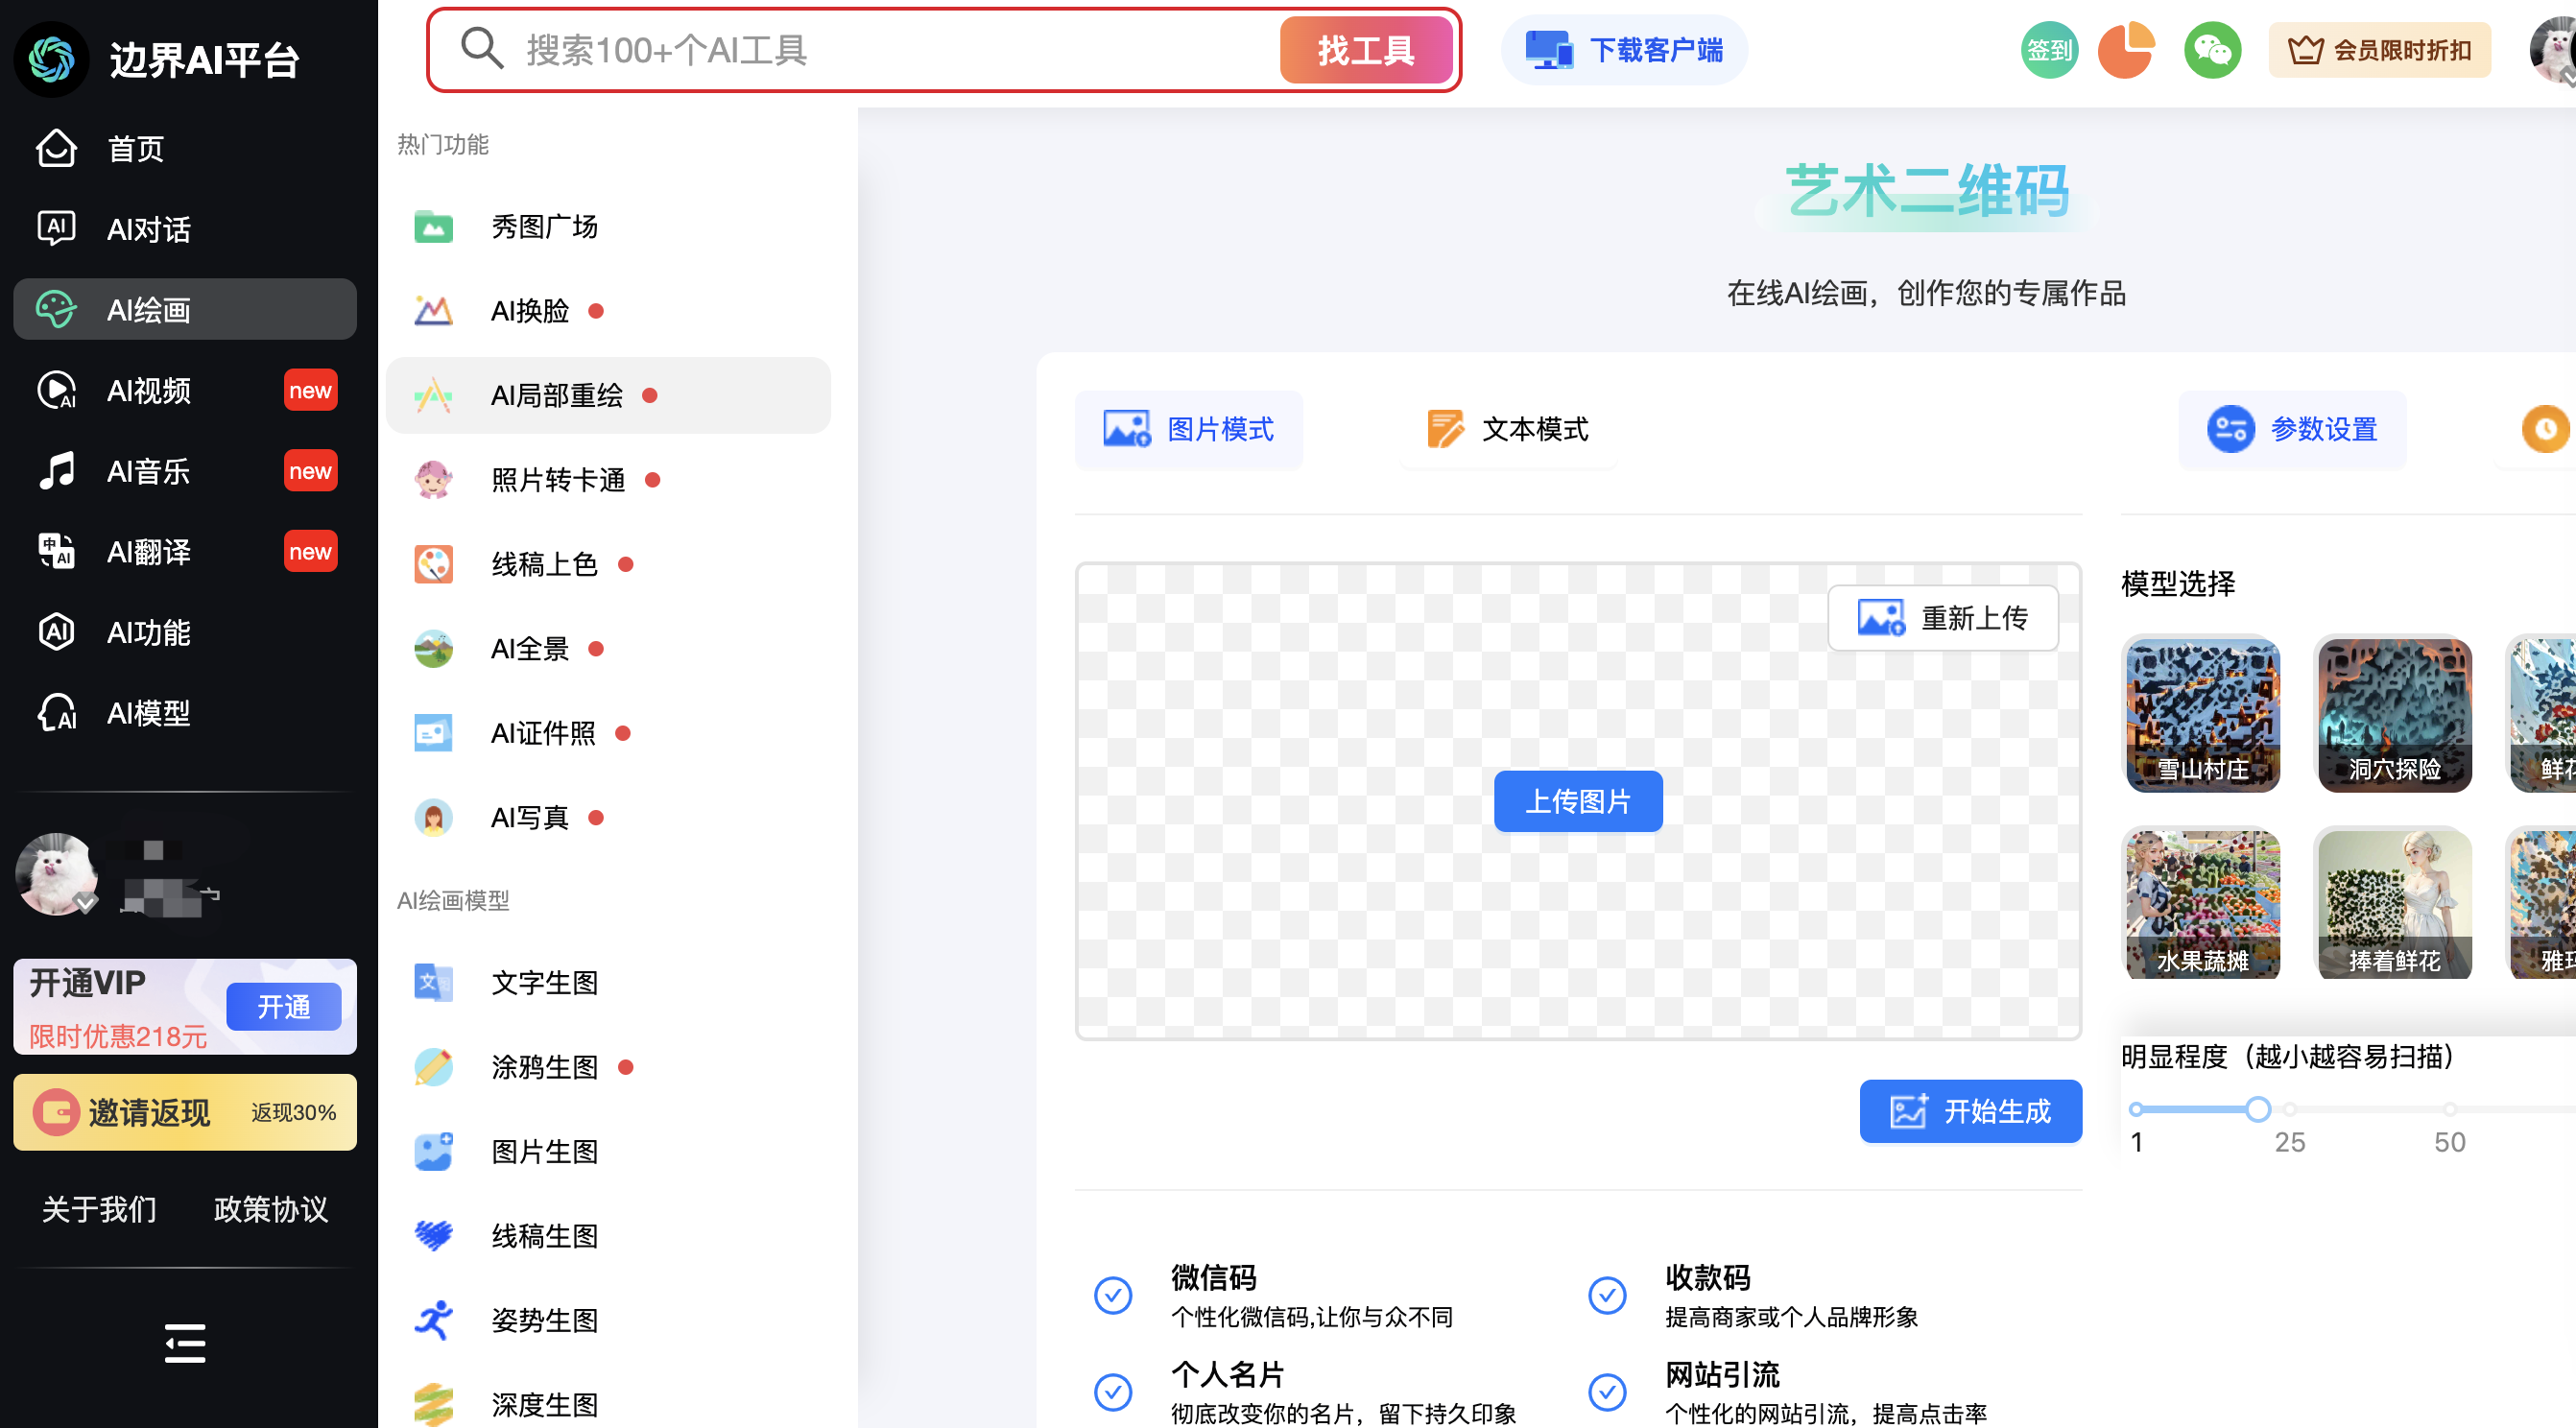2576x1428 pixels.
Task: Click the 50 mark on slider
Action: click(x=2449, y=1142)
